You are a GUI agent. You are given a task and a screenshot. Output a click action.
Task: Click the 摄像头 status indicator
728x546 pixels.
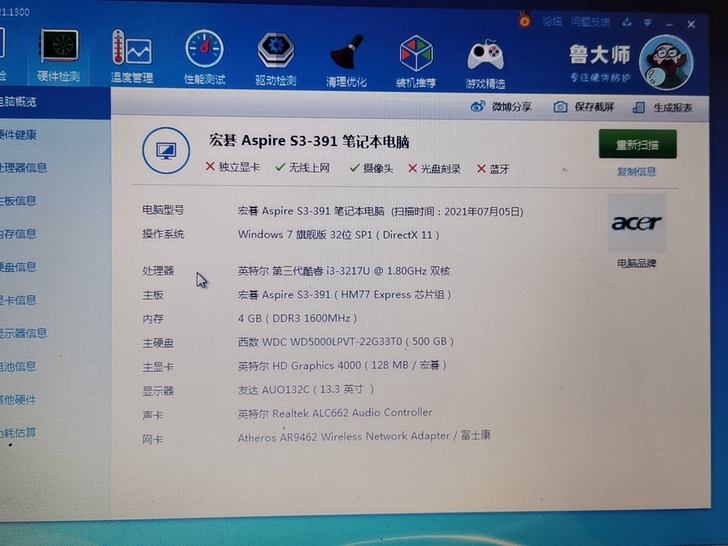(371, 168)
